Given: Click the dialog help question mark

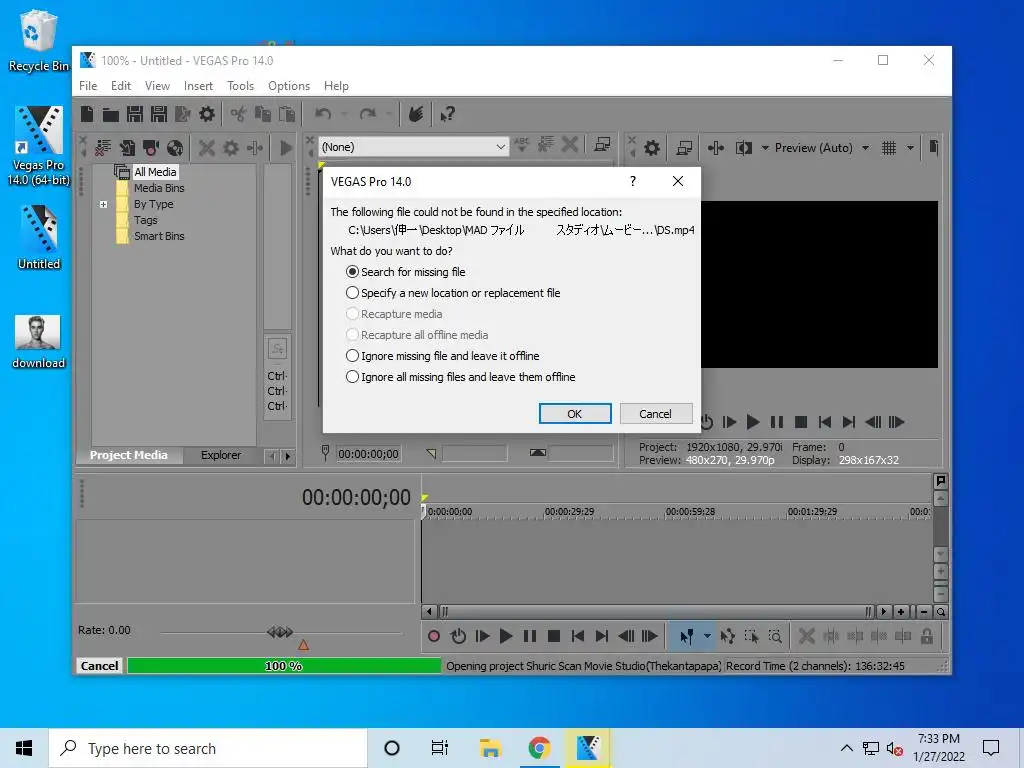Looking at the screenshot, I should (x=632, y=181).
